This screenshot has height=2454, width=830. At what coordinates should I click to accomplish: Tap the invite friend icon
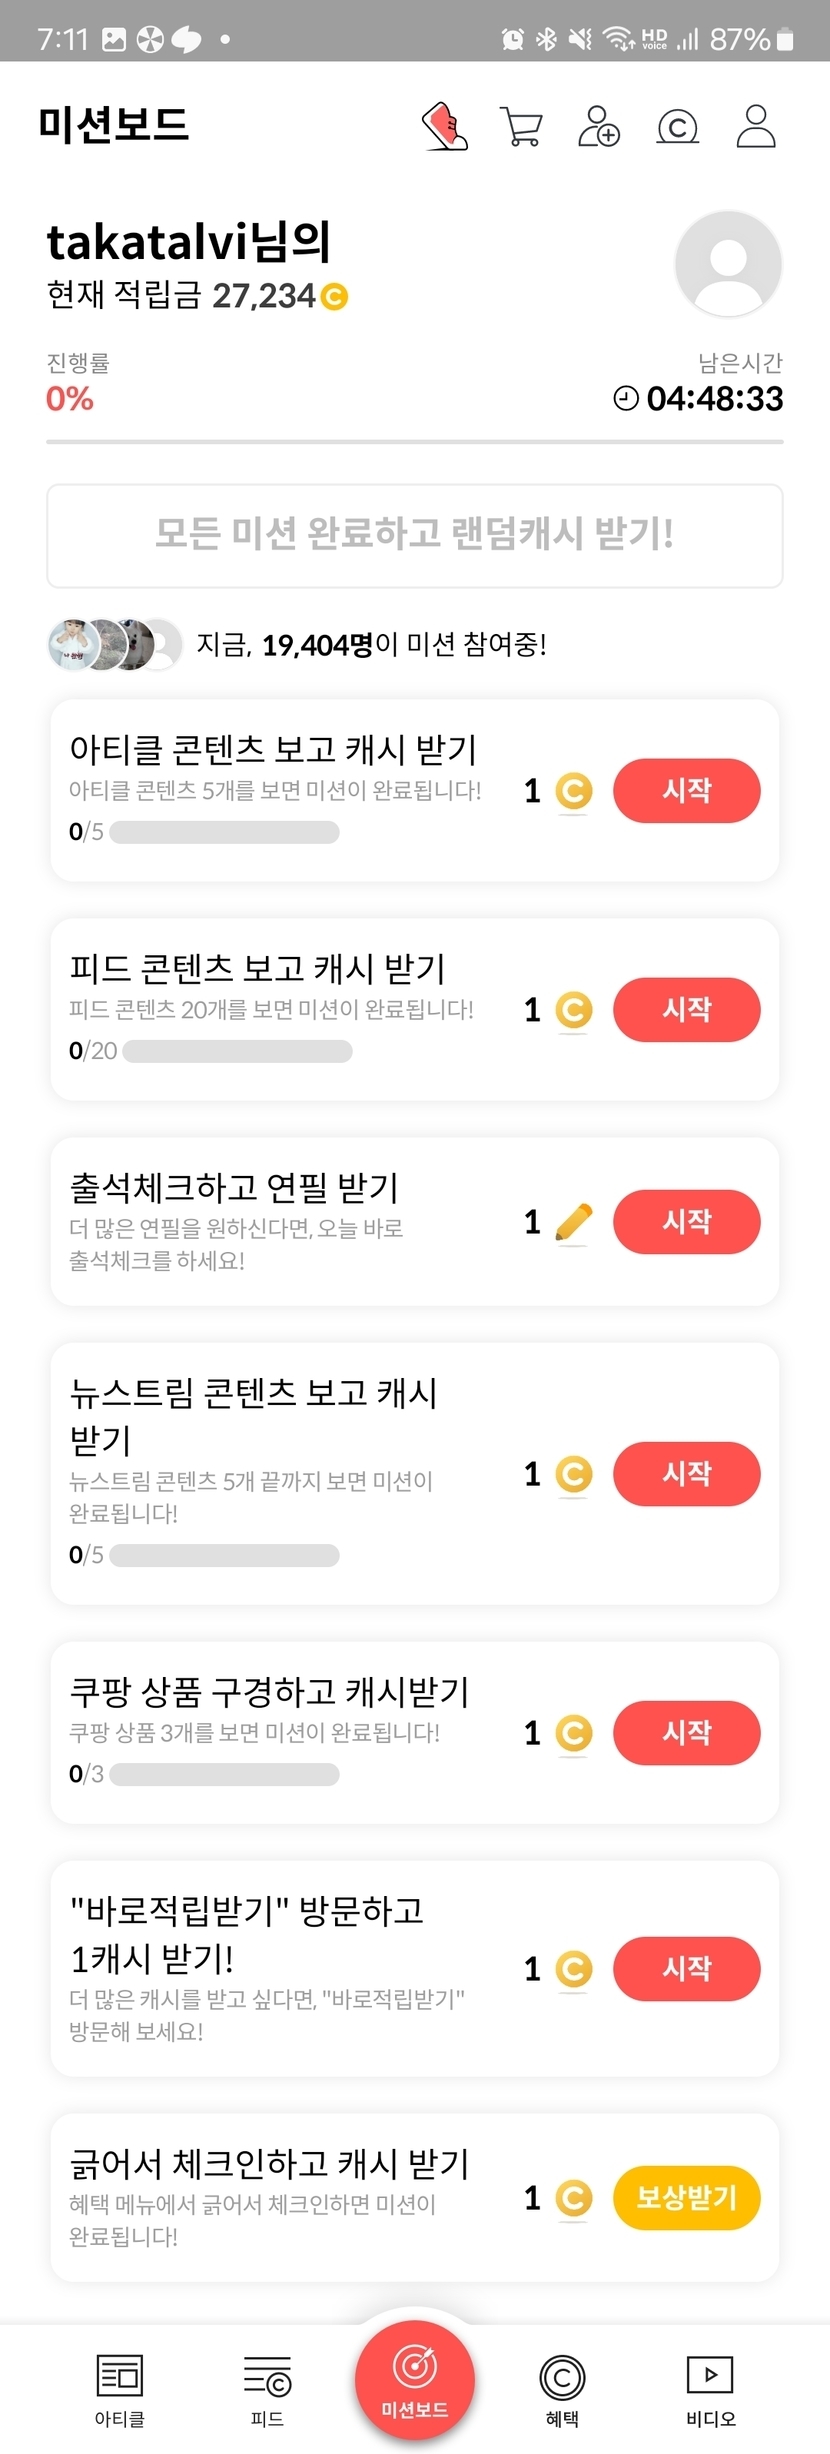coord(599,127)
